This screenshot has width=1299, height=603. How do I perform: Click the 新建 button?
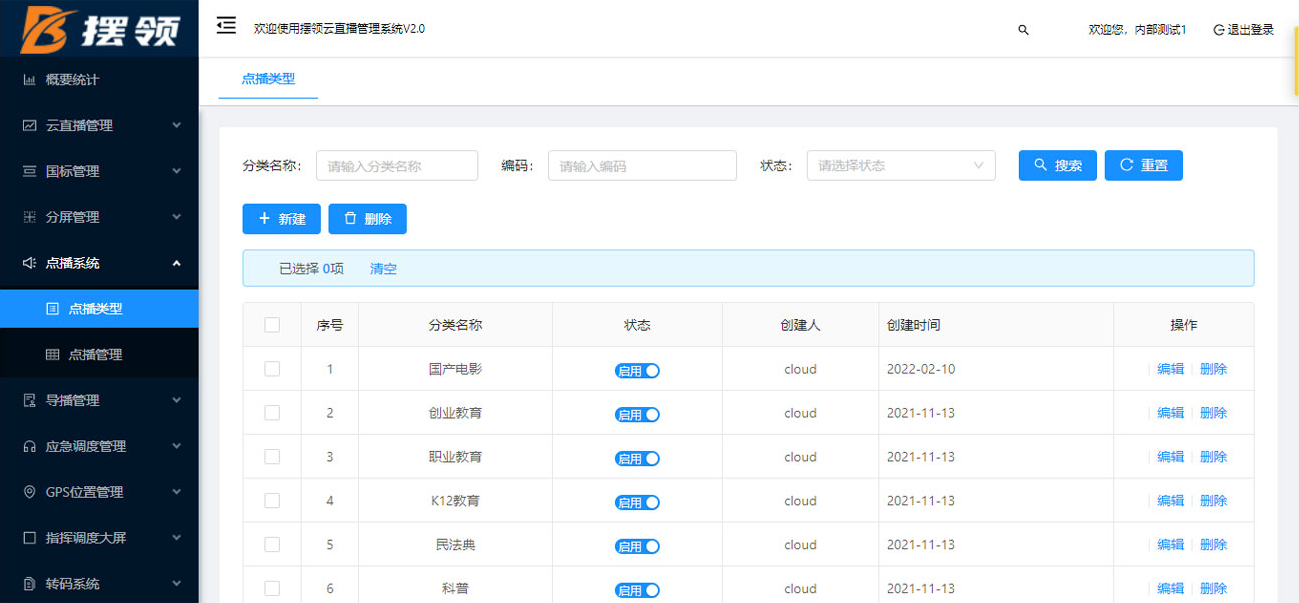(x=281, y=219)
